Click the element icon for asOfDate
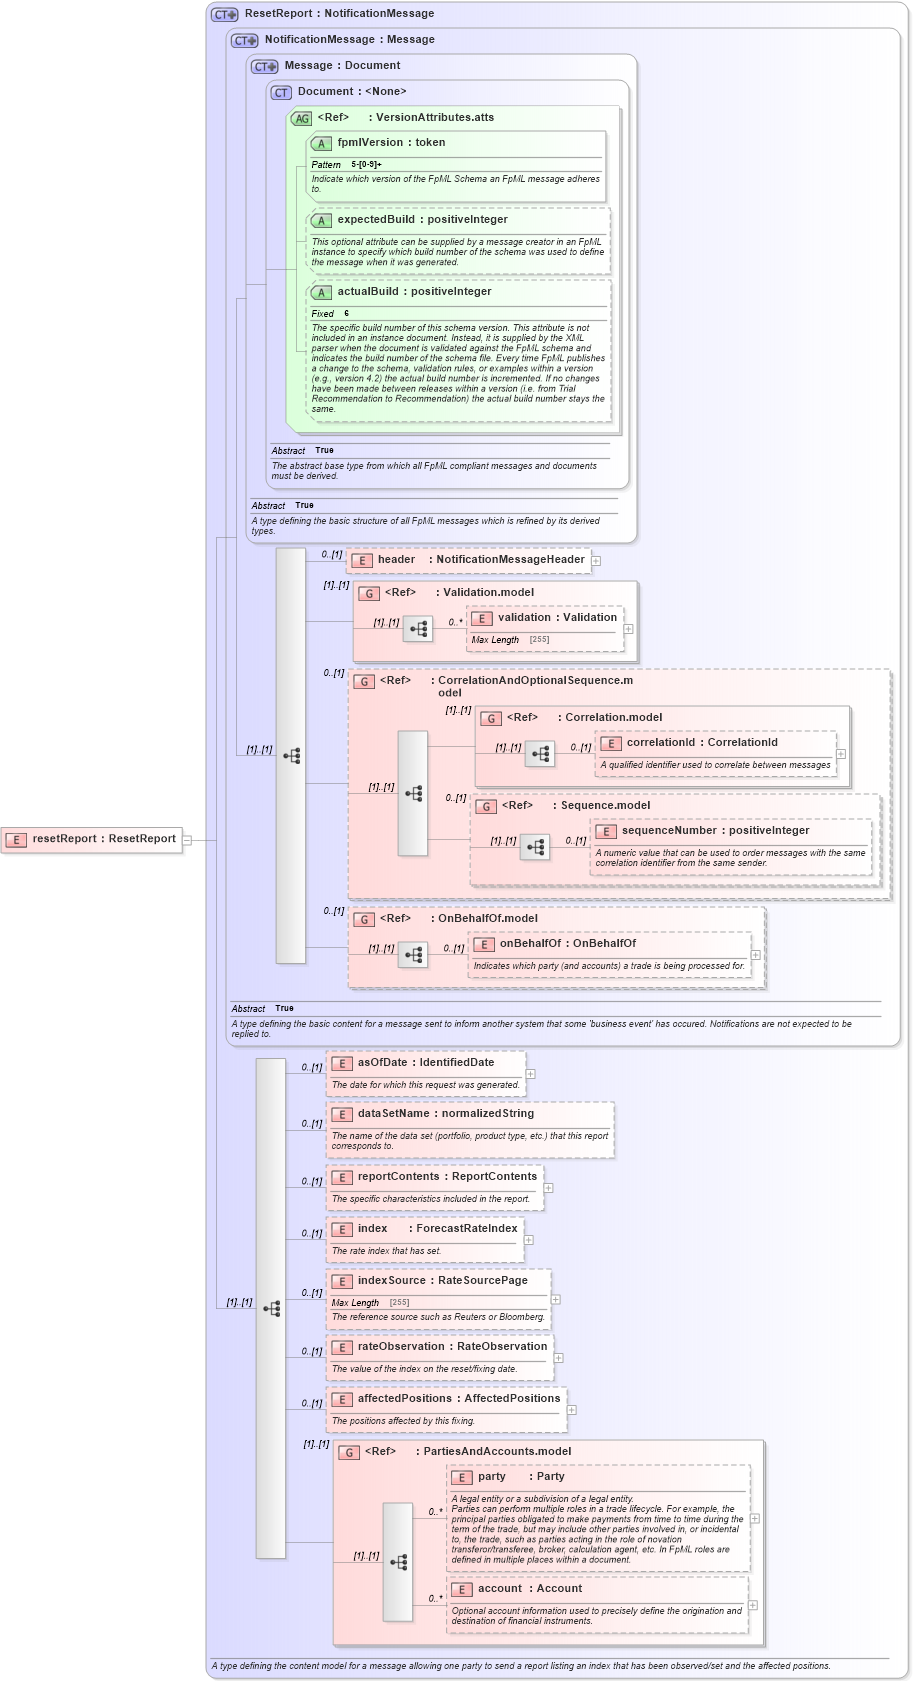This screenshot has width=913, height=1681. point(342,1064)
